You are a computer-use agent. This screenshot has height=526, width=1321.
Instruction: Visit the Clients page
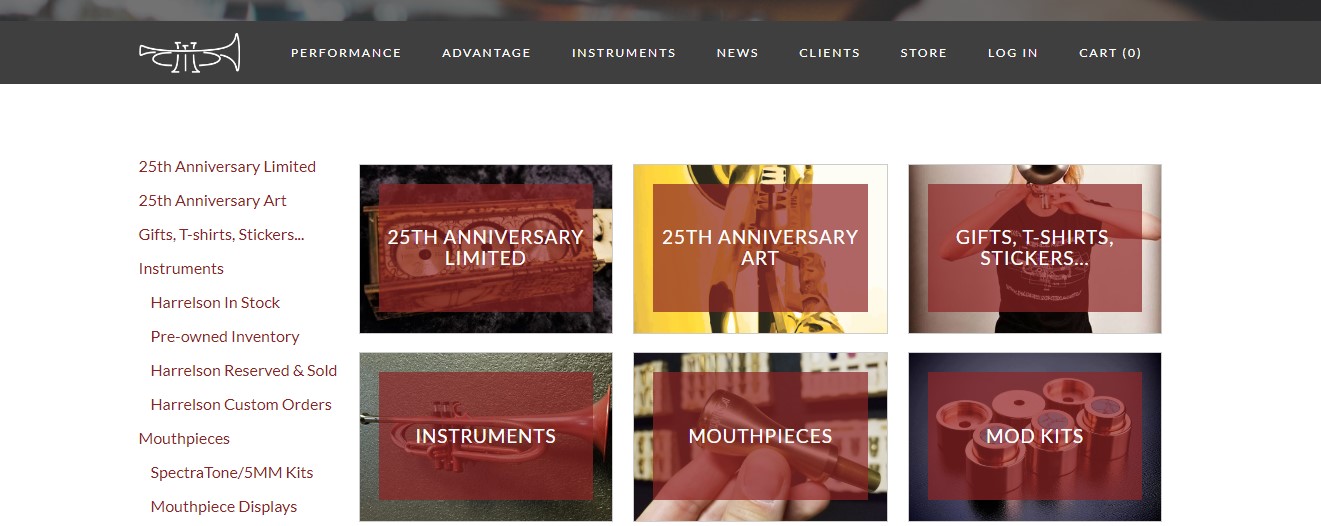pyautogui.click(x=830, y=53)
